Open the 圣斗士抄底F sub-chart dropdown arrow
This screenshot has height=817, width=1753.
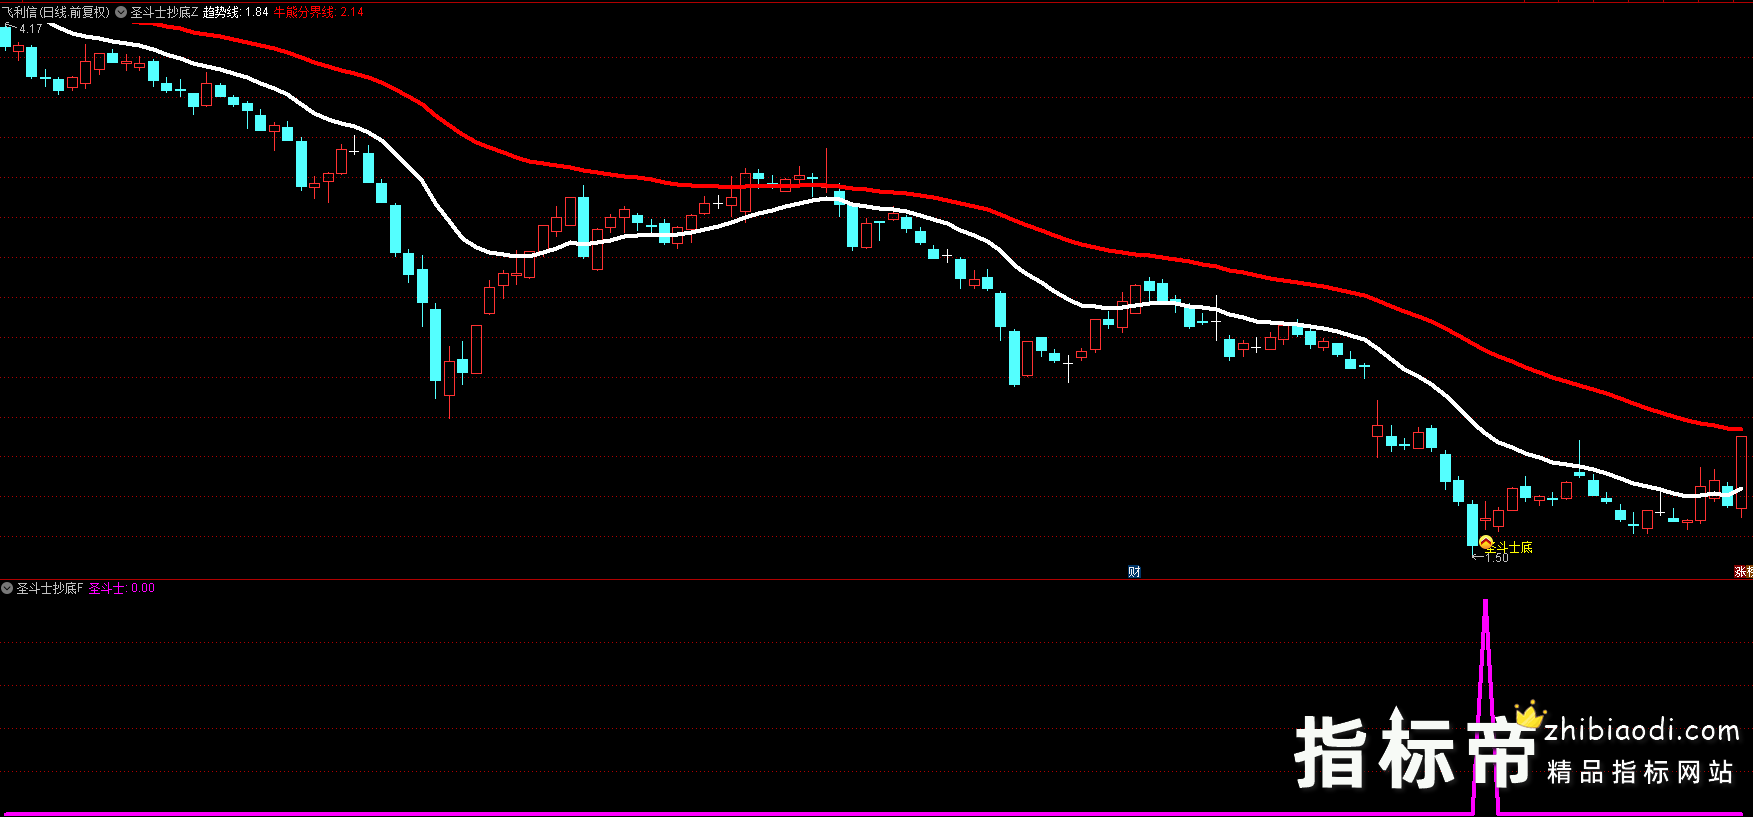pos(8,588)
